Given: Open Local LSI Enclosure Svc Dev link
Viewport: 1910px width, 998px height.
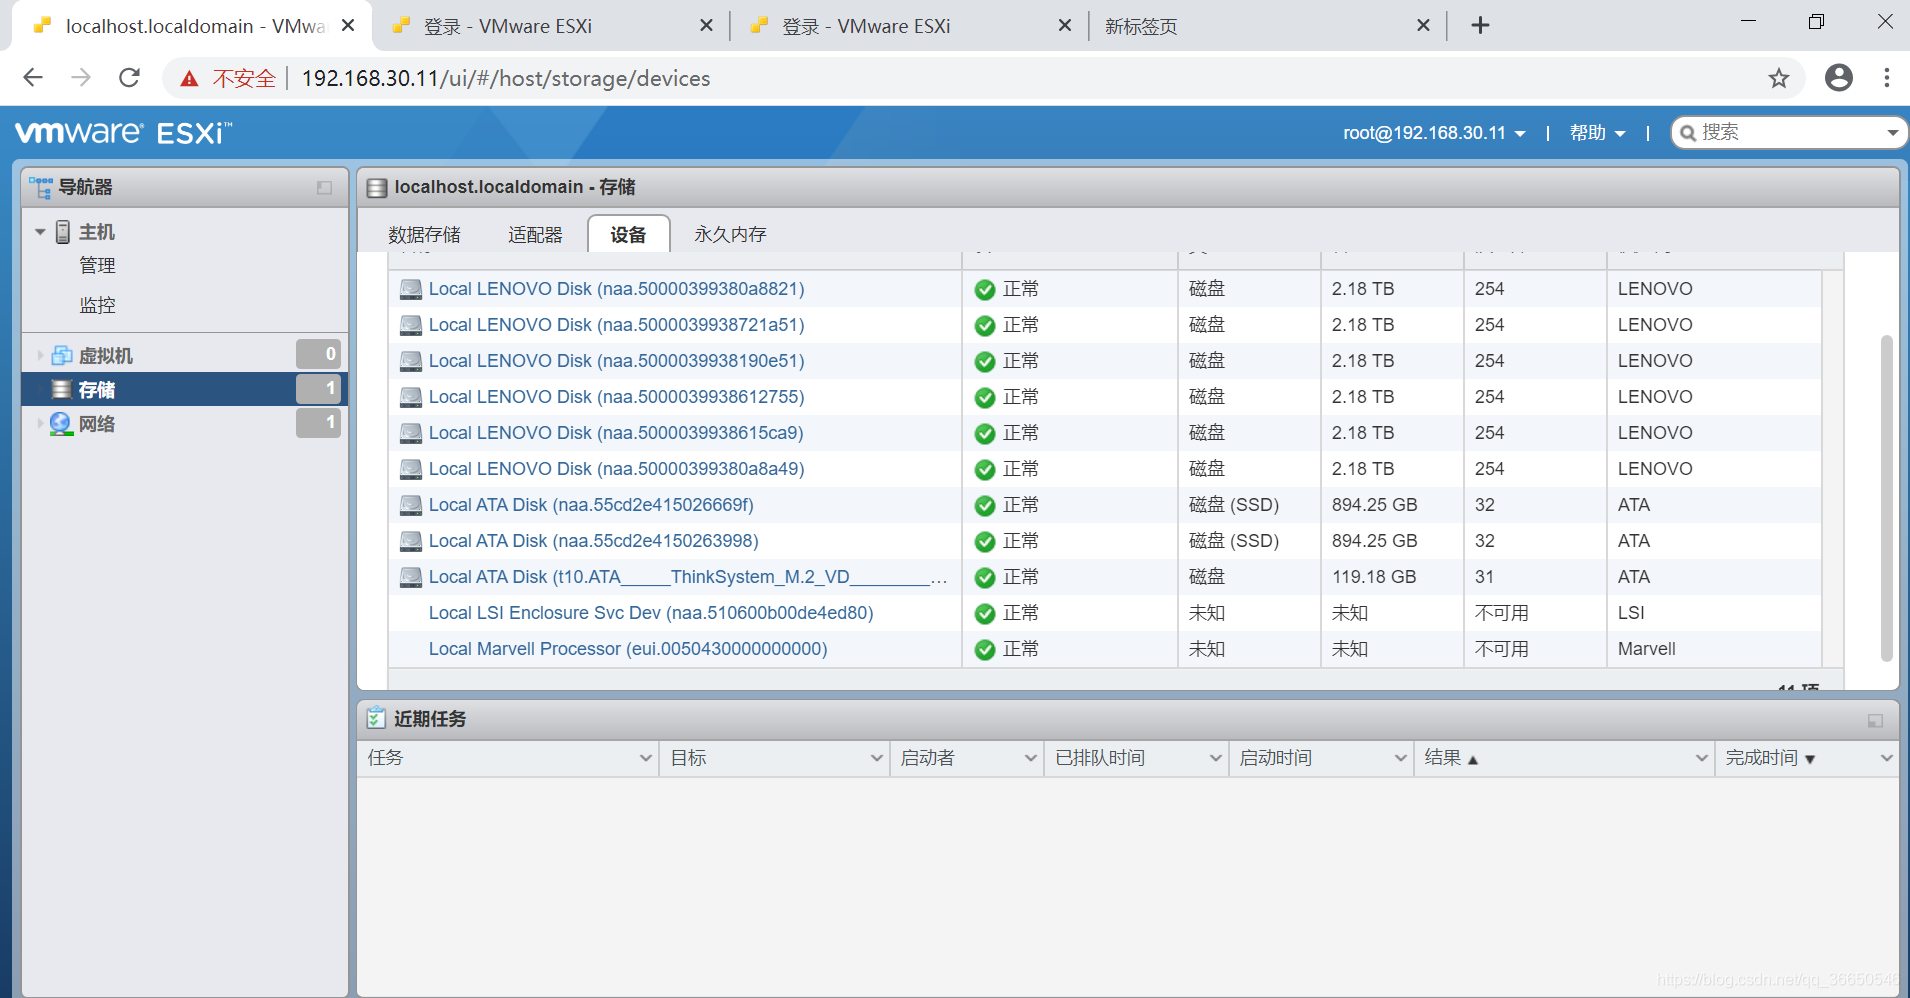Looking at the screenshot, I should (651, 613).
